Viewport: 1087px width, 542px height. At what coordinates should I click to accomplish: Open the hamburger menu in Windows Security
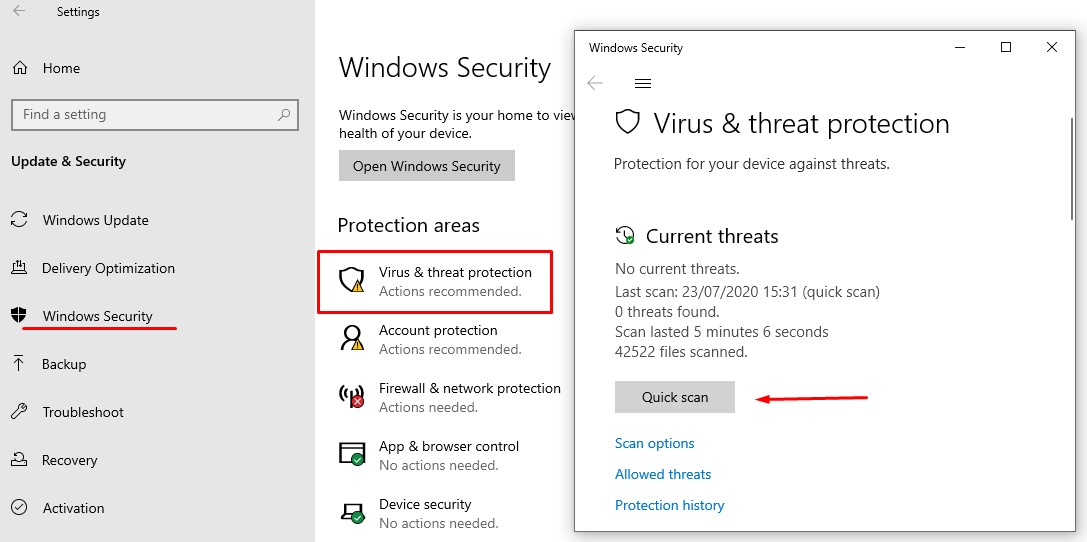(x=643, y=83)
